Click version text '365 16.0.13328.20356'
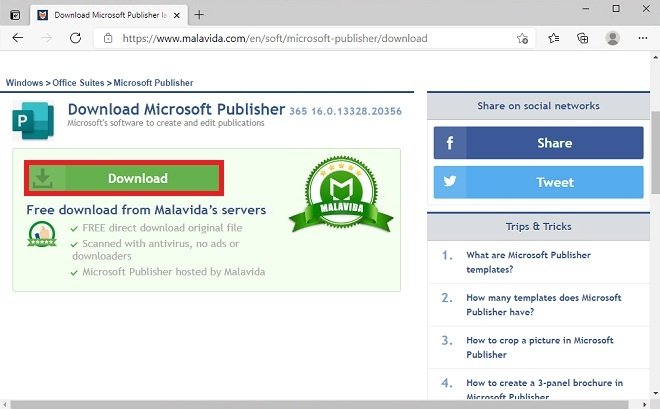The height and width of the screenshot is (409, 660). [345, 111]
